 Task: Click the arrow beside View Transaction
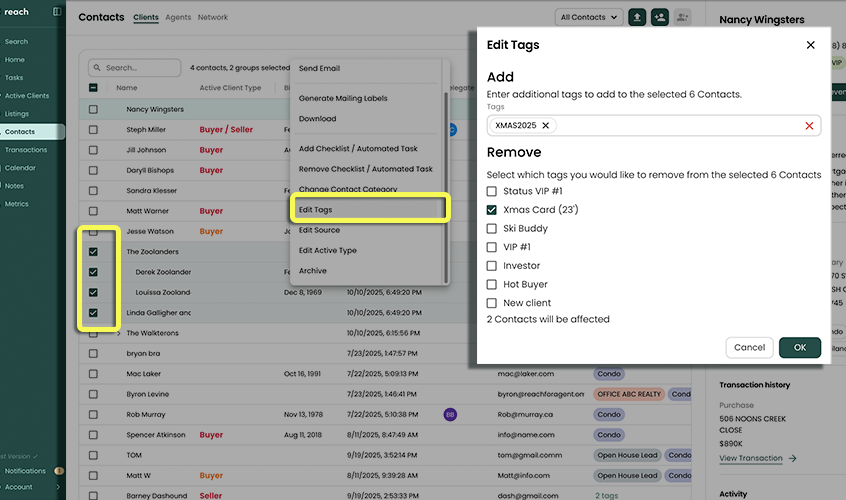tap(793, 458)
